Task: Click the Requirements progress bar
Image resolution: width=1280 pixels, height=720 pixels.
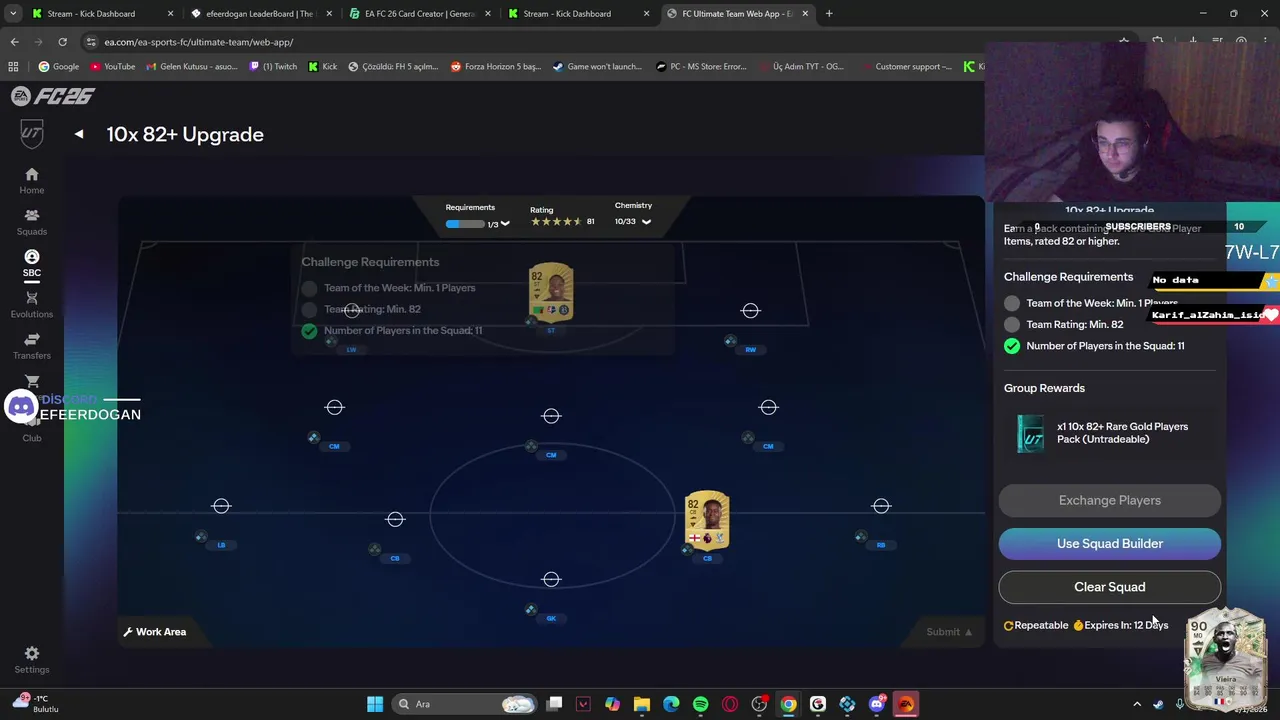Action: pos(465,224)
